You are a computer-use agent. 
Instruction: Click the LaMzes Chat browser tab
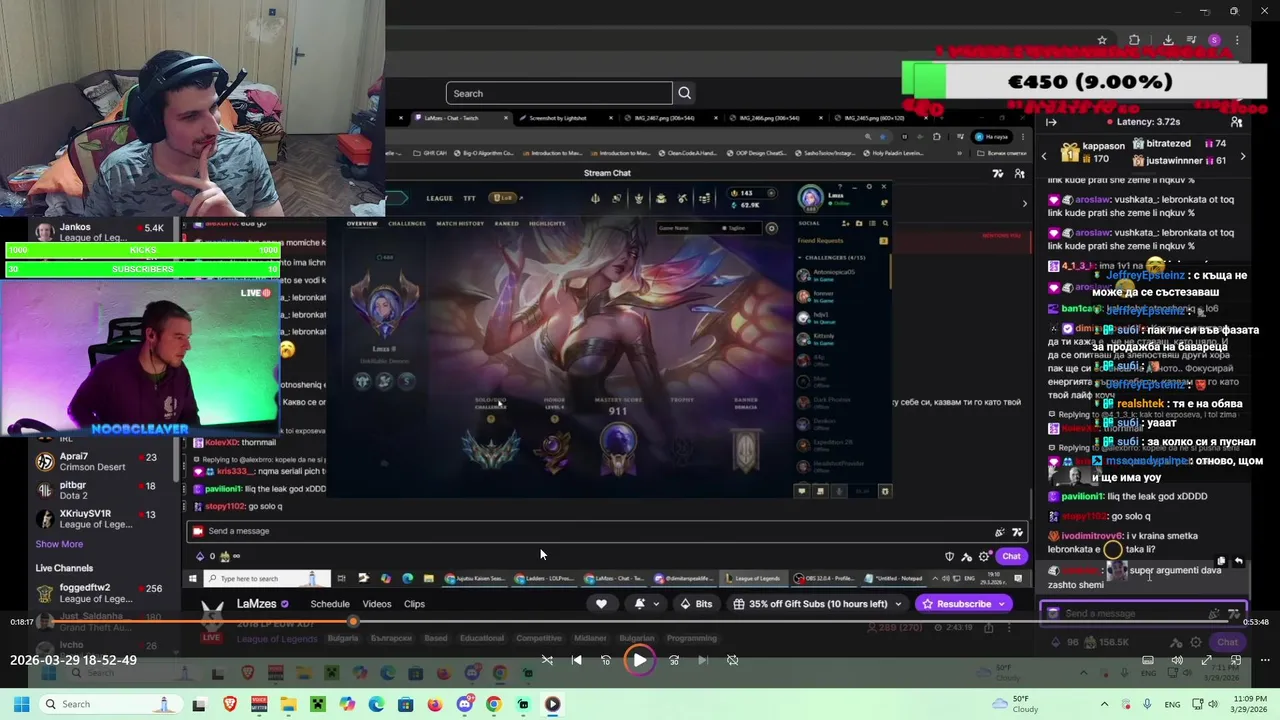click(x=460, y=118)
